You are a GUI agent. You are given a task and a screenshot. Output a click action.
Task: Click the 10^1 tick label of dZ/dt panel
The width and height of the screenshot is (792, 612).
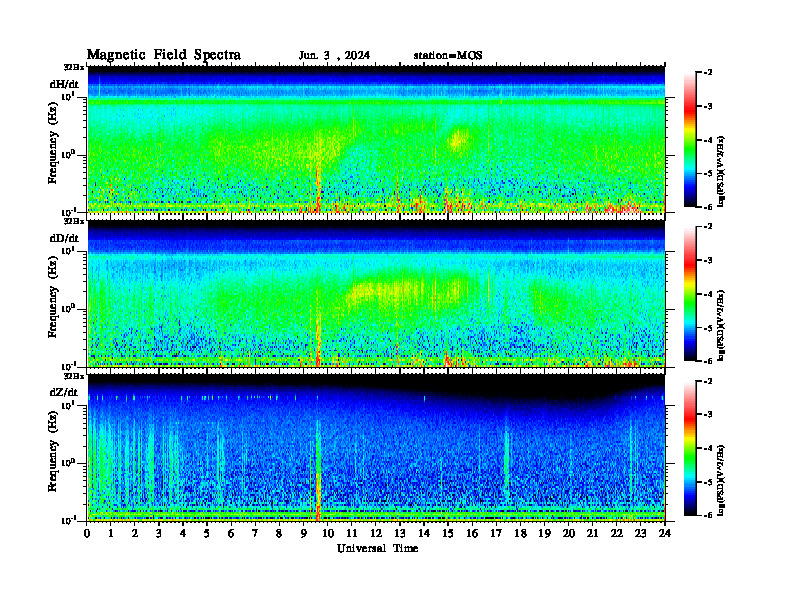pos(68,404)
